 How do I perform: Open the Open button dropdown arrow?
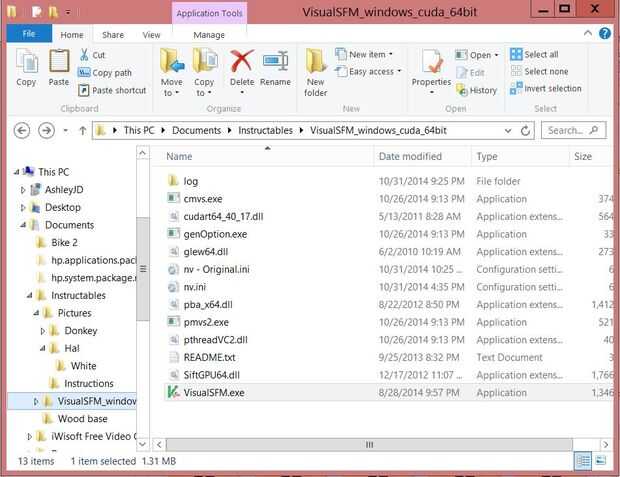[497, 55]
